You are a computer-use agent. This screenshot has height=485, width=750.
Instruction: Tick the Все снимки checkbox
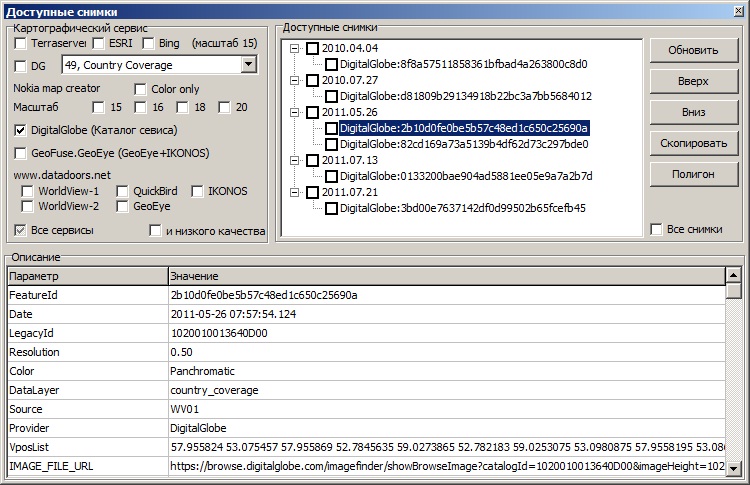(656, 230)
